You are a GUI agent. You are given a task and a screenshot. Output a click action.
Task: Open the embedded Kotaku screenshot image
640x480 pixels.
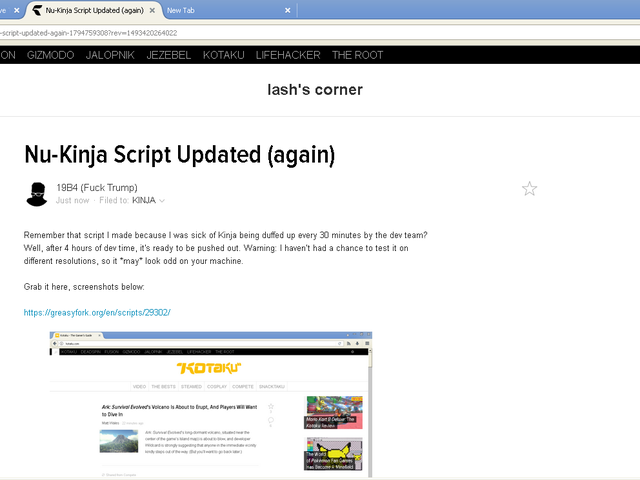211,404
